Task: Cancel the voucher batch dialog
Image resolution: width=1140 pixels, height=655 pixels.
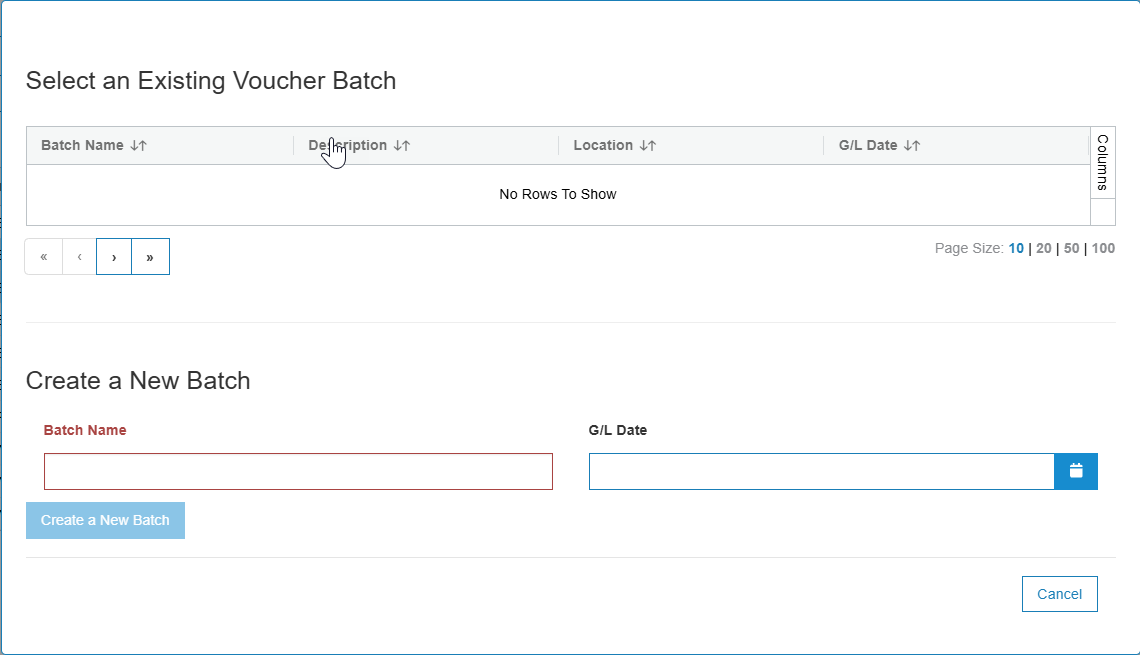Action: point(1059,594)
